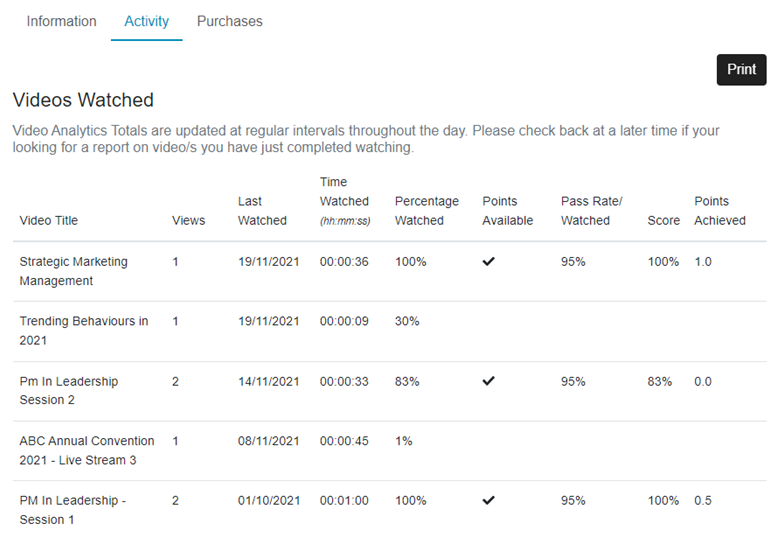
Task: Open the Activity tab
Action: coord(147,21)
